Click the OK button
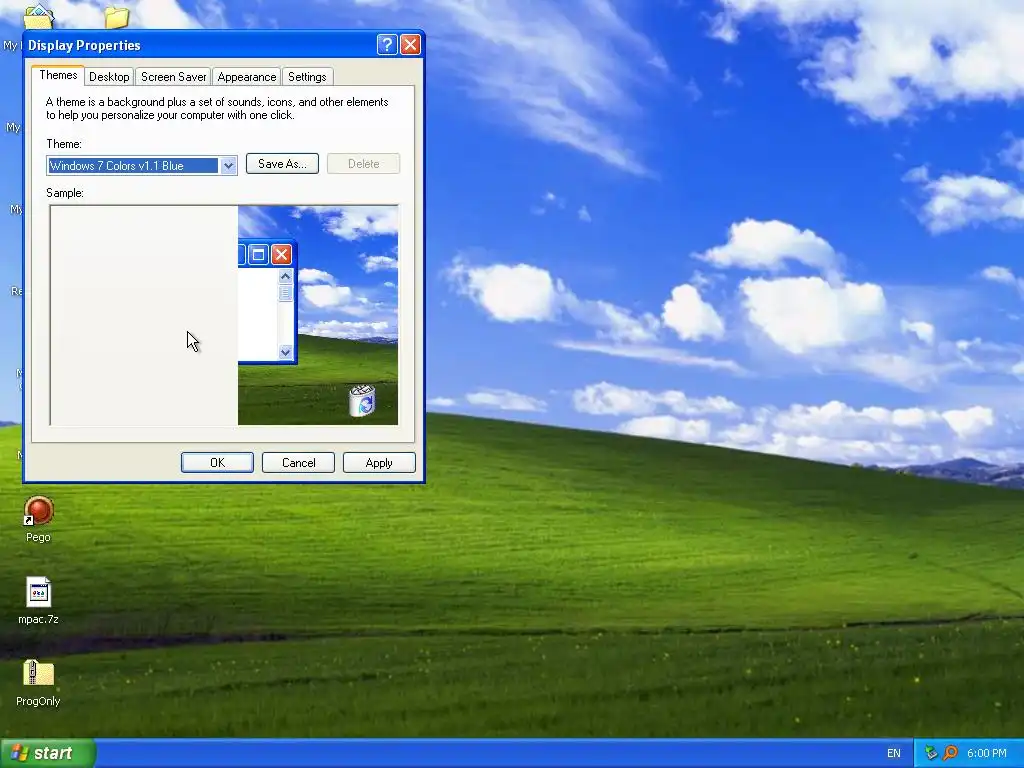This screenshot has width=1024, height=768. (217, 462)
